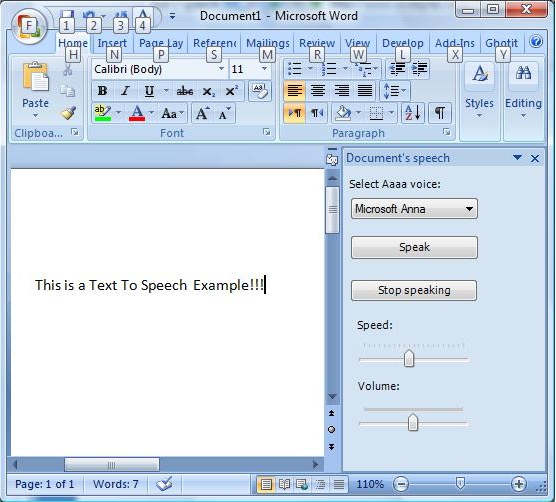Image resolution: width=556 pixels, height=502 pixels.
Task: Open the Review ribbon tab
Action: (x=317, y=43)
